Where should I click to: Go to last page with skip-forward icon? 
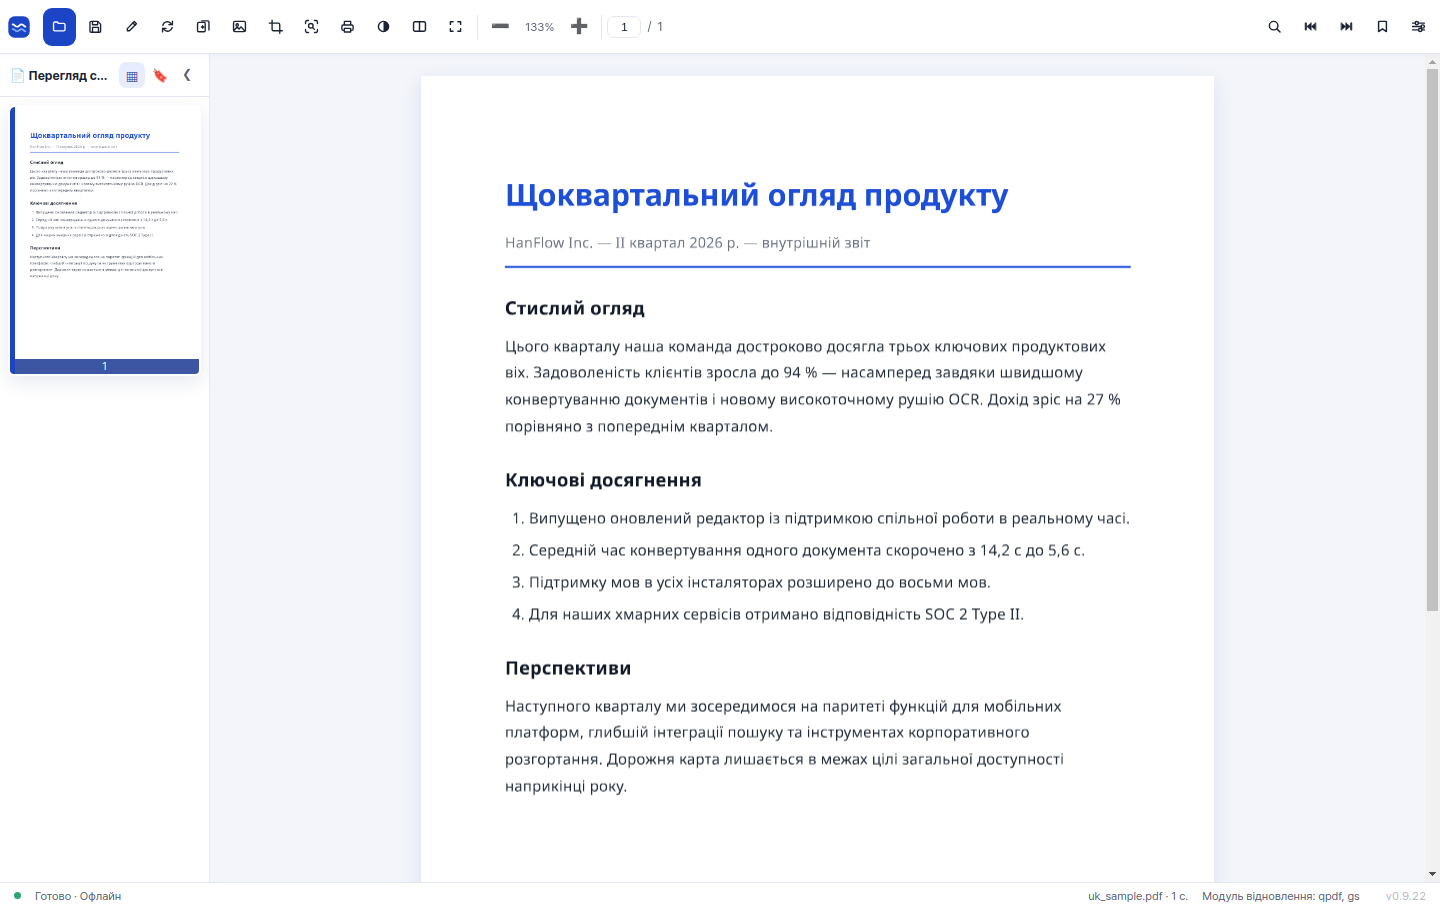pos(1346,27)
